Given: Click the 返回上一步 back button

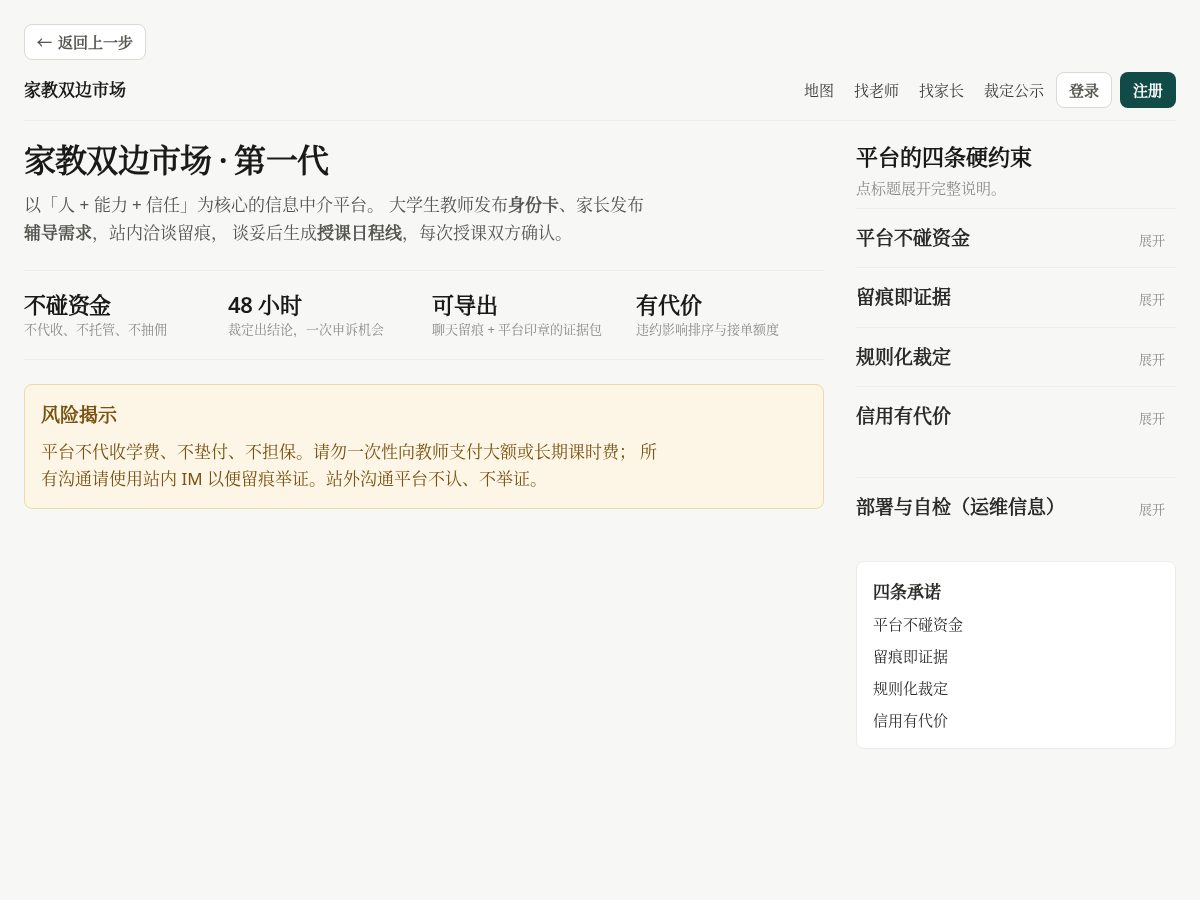Looking at the screenshot, I should 85,42.
